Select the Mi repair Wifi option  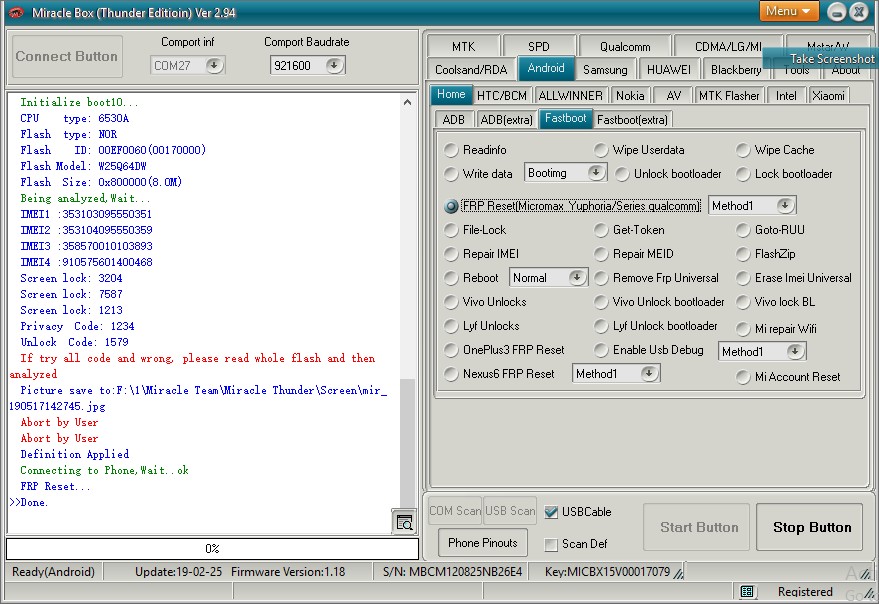click(776, 329)
